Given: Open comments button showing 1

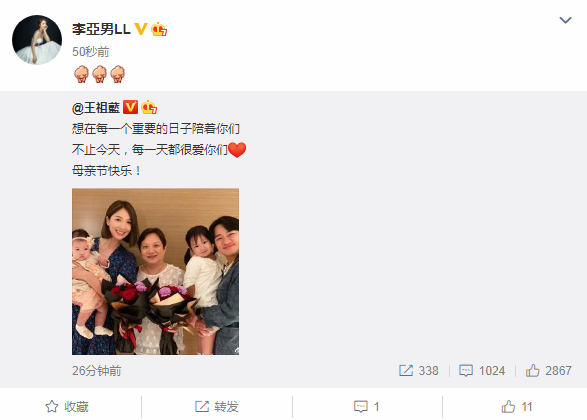Looking at the screenshot, I should tap(367, 407).
